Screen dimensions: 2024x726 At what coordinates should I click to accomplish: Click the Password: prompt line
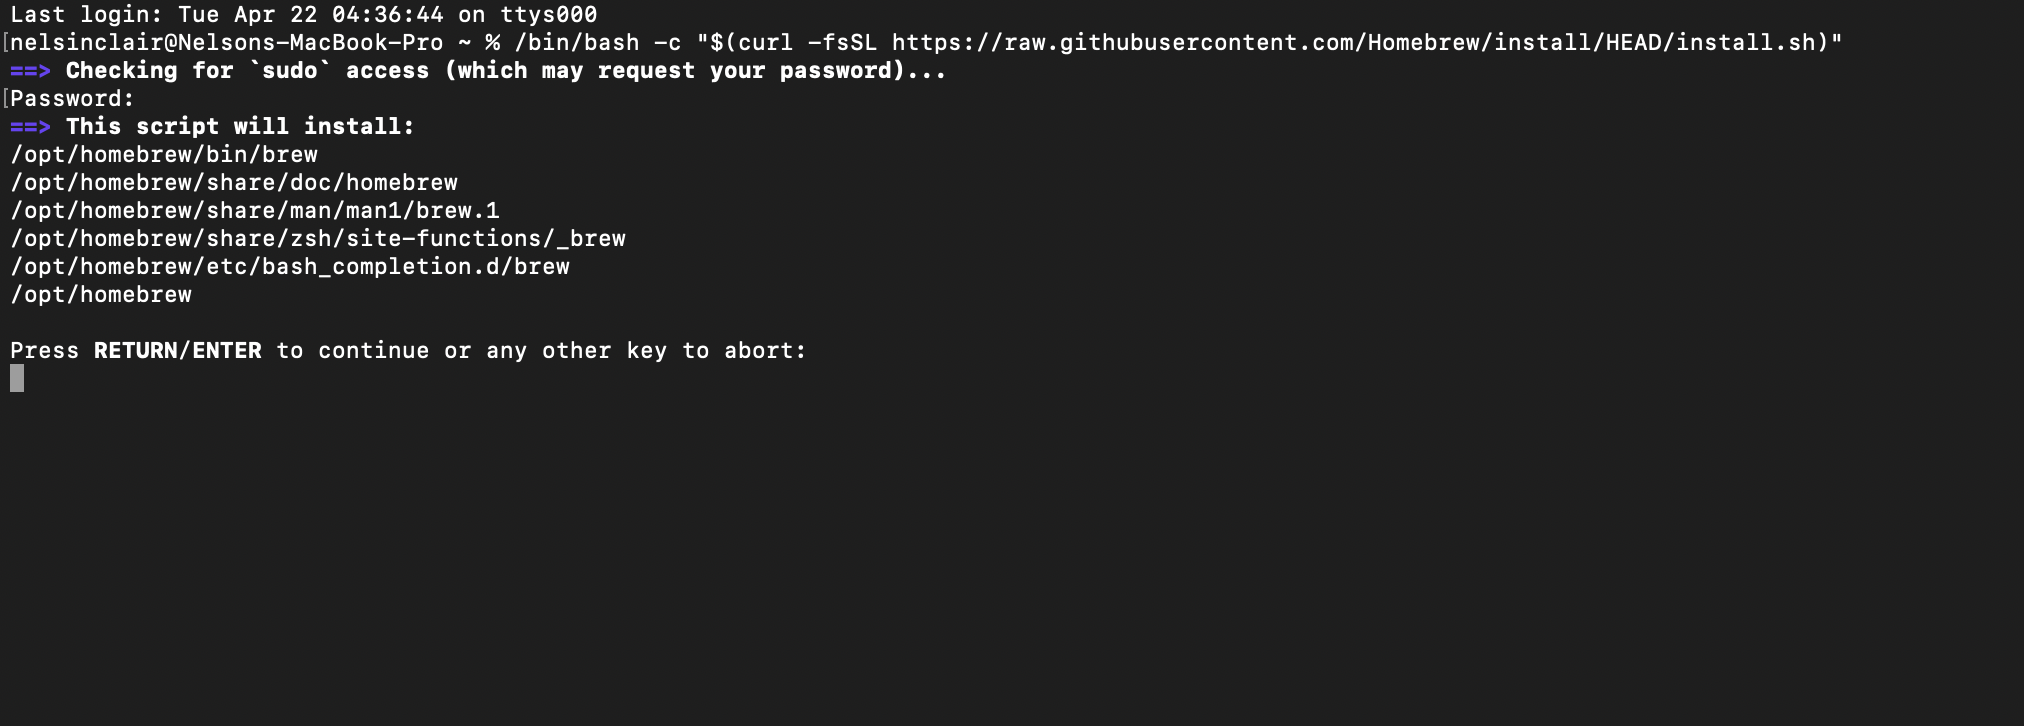pos(72,99)
